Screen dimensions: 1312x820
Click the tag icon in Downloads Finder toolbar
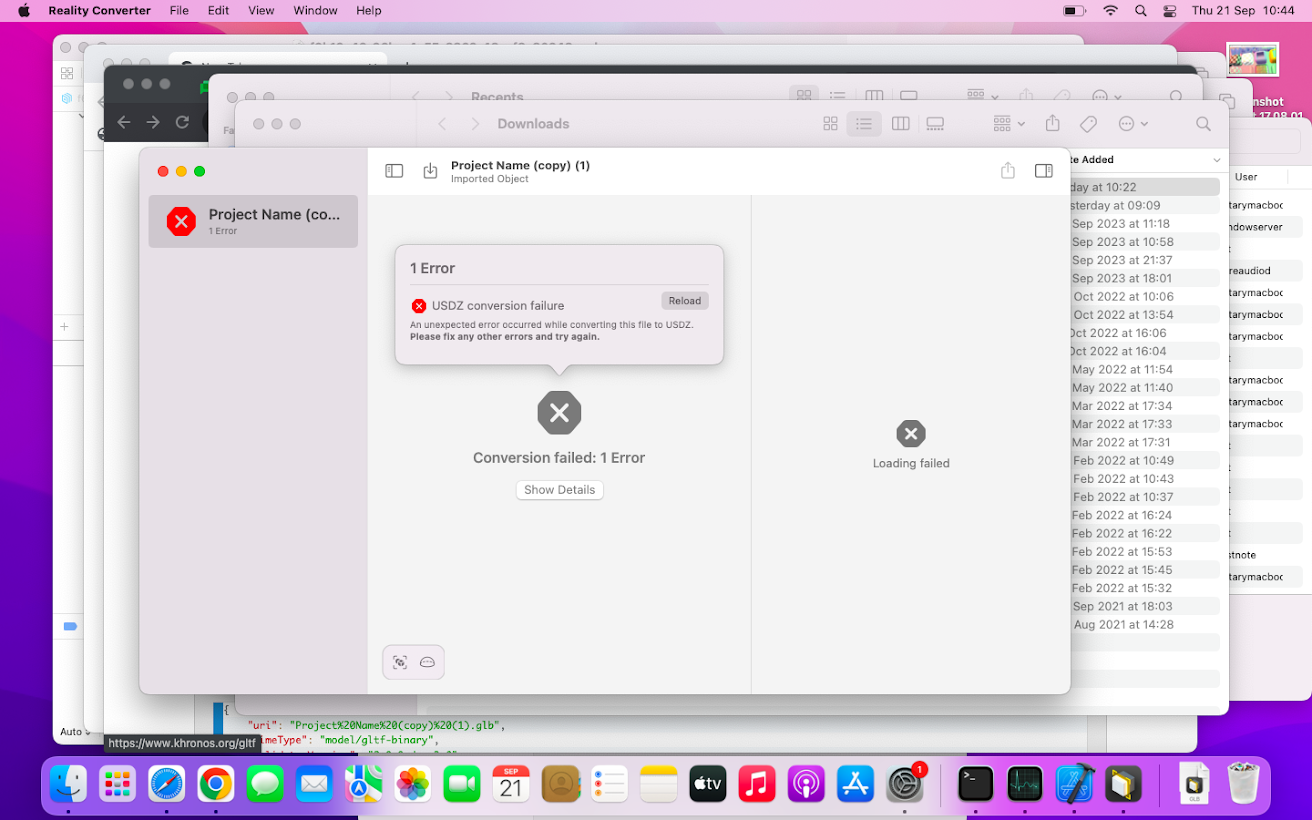1088,124
